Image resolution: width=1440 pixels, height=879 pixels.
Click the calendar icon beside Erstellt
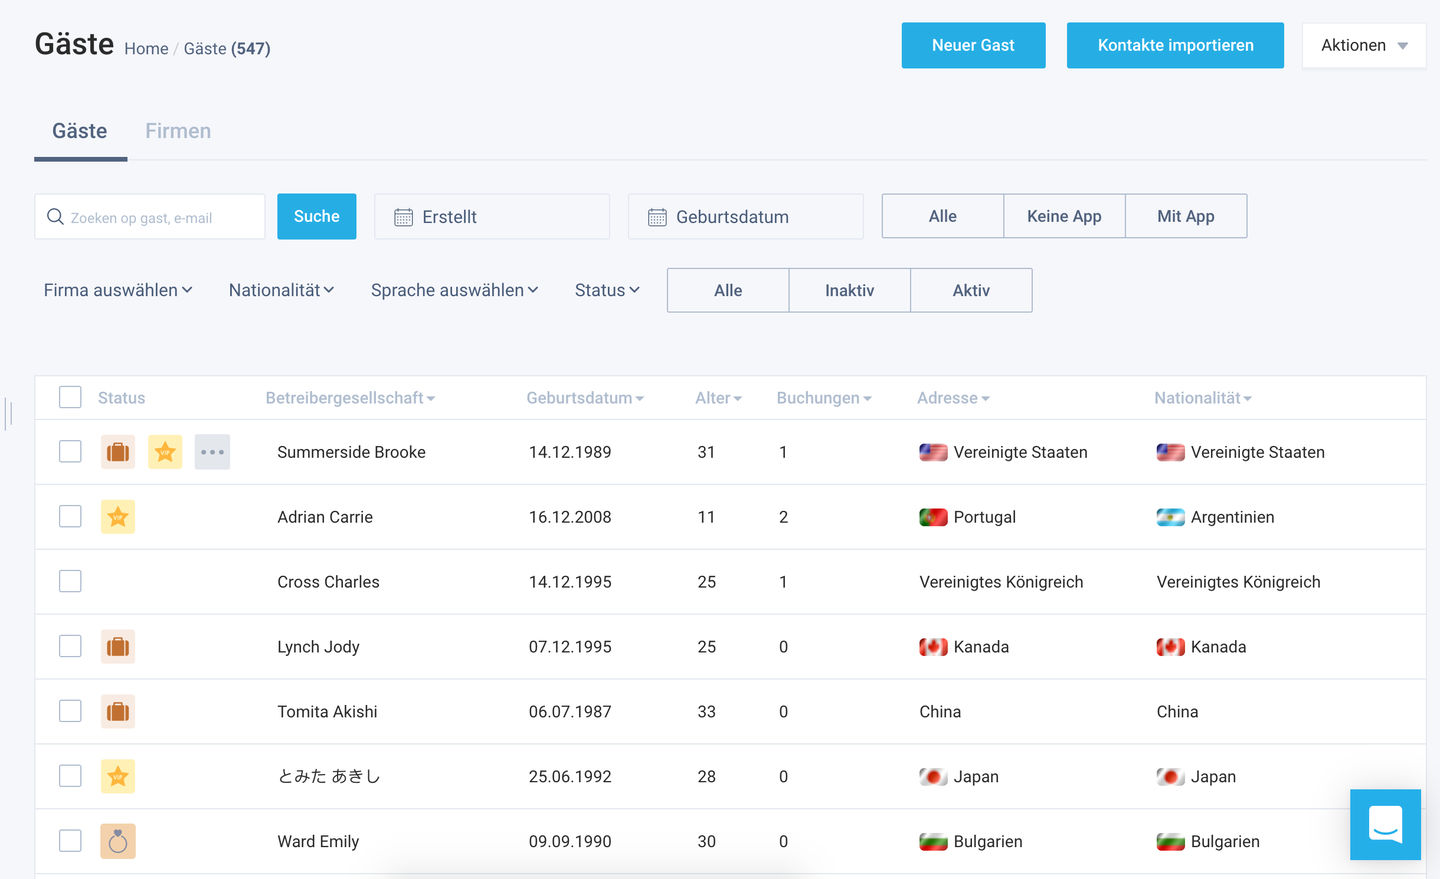tap(403, 217)
